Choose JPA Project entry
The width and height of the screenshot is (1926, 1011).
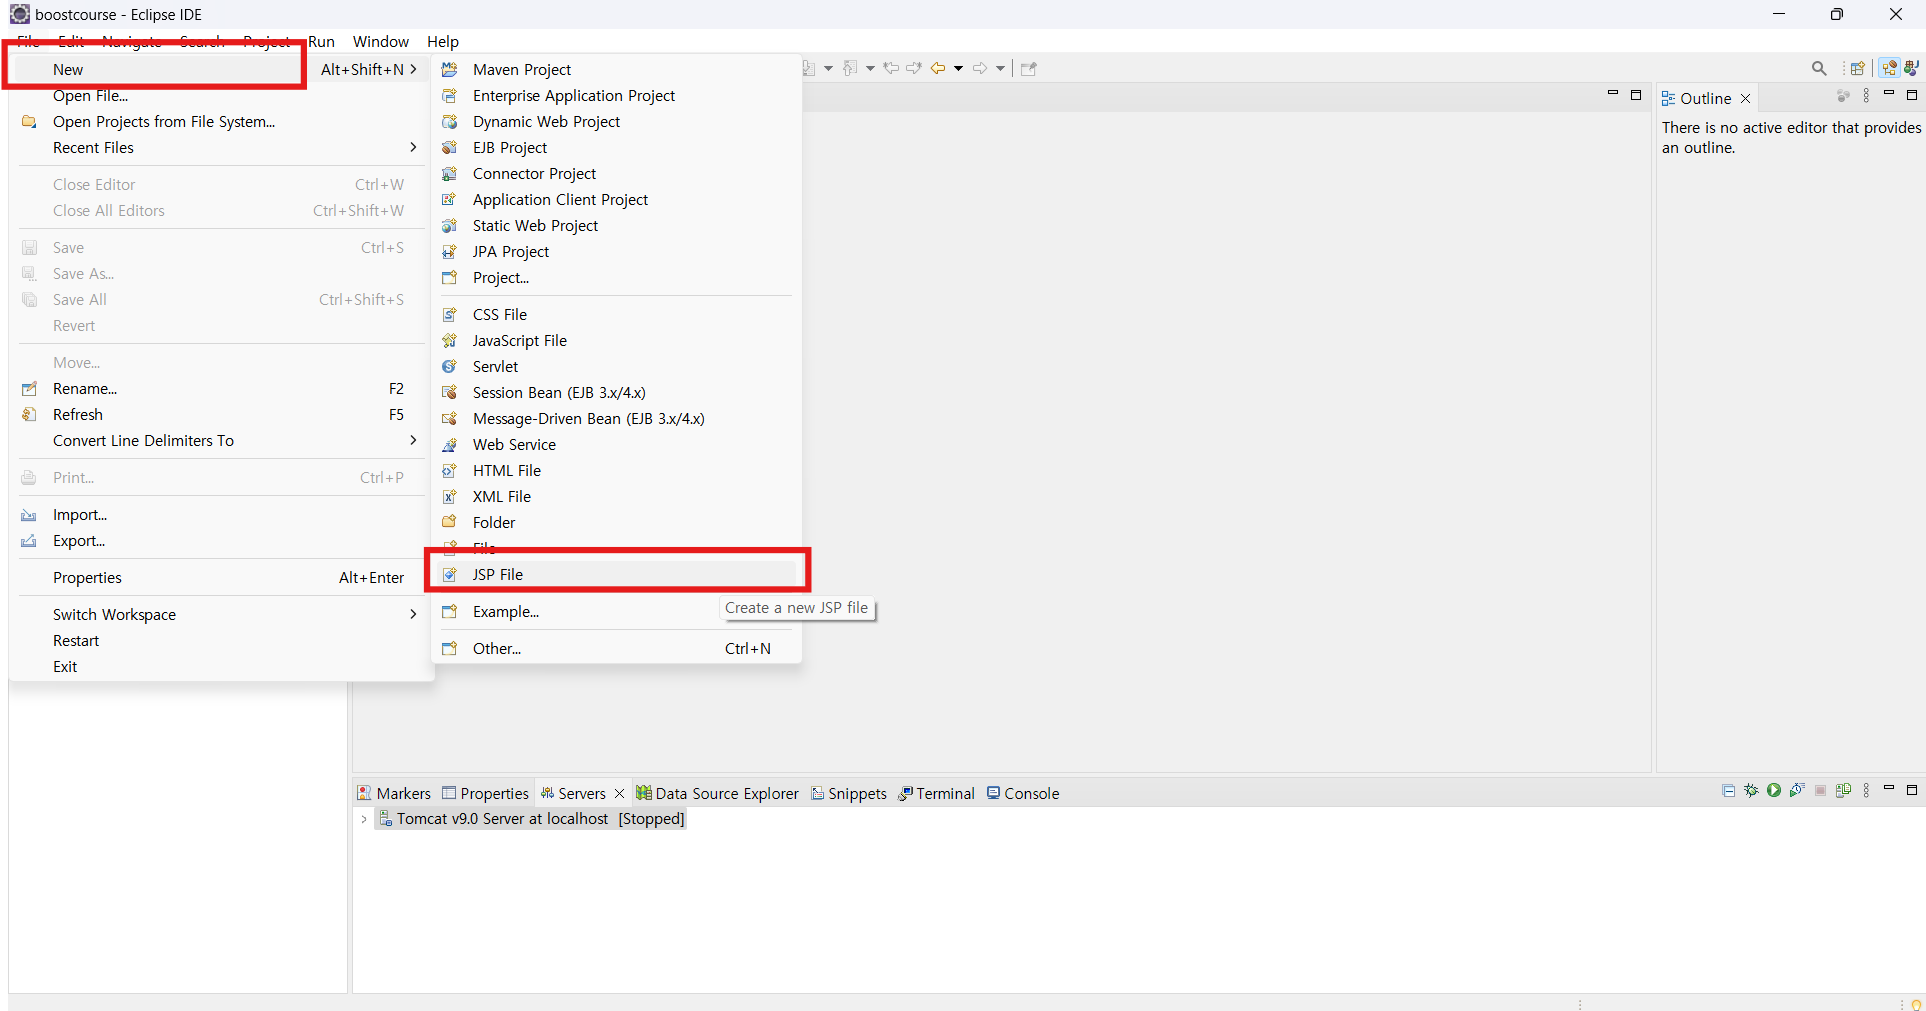(x=616, y=252)
